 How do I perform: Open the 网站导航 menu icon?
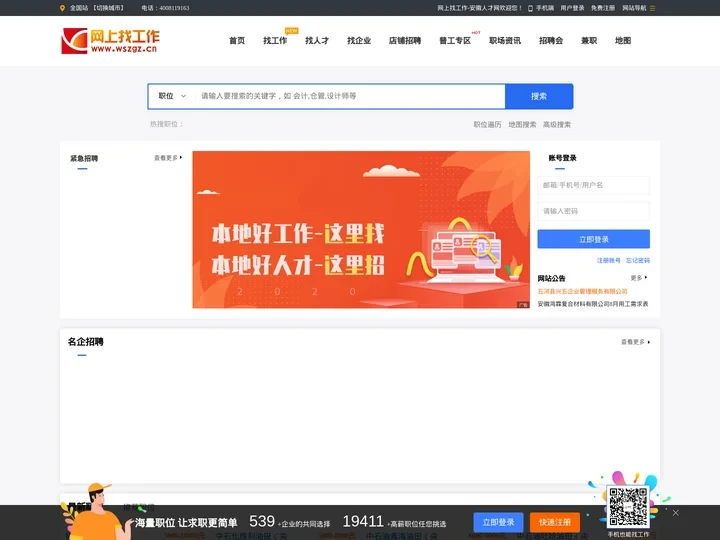coord(652,8)
